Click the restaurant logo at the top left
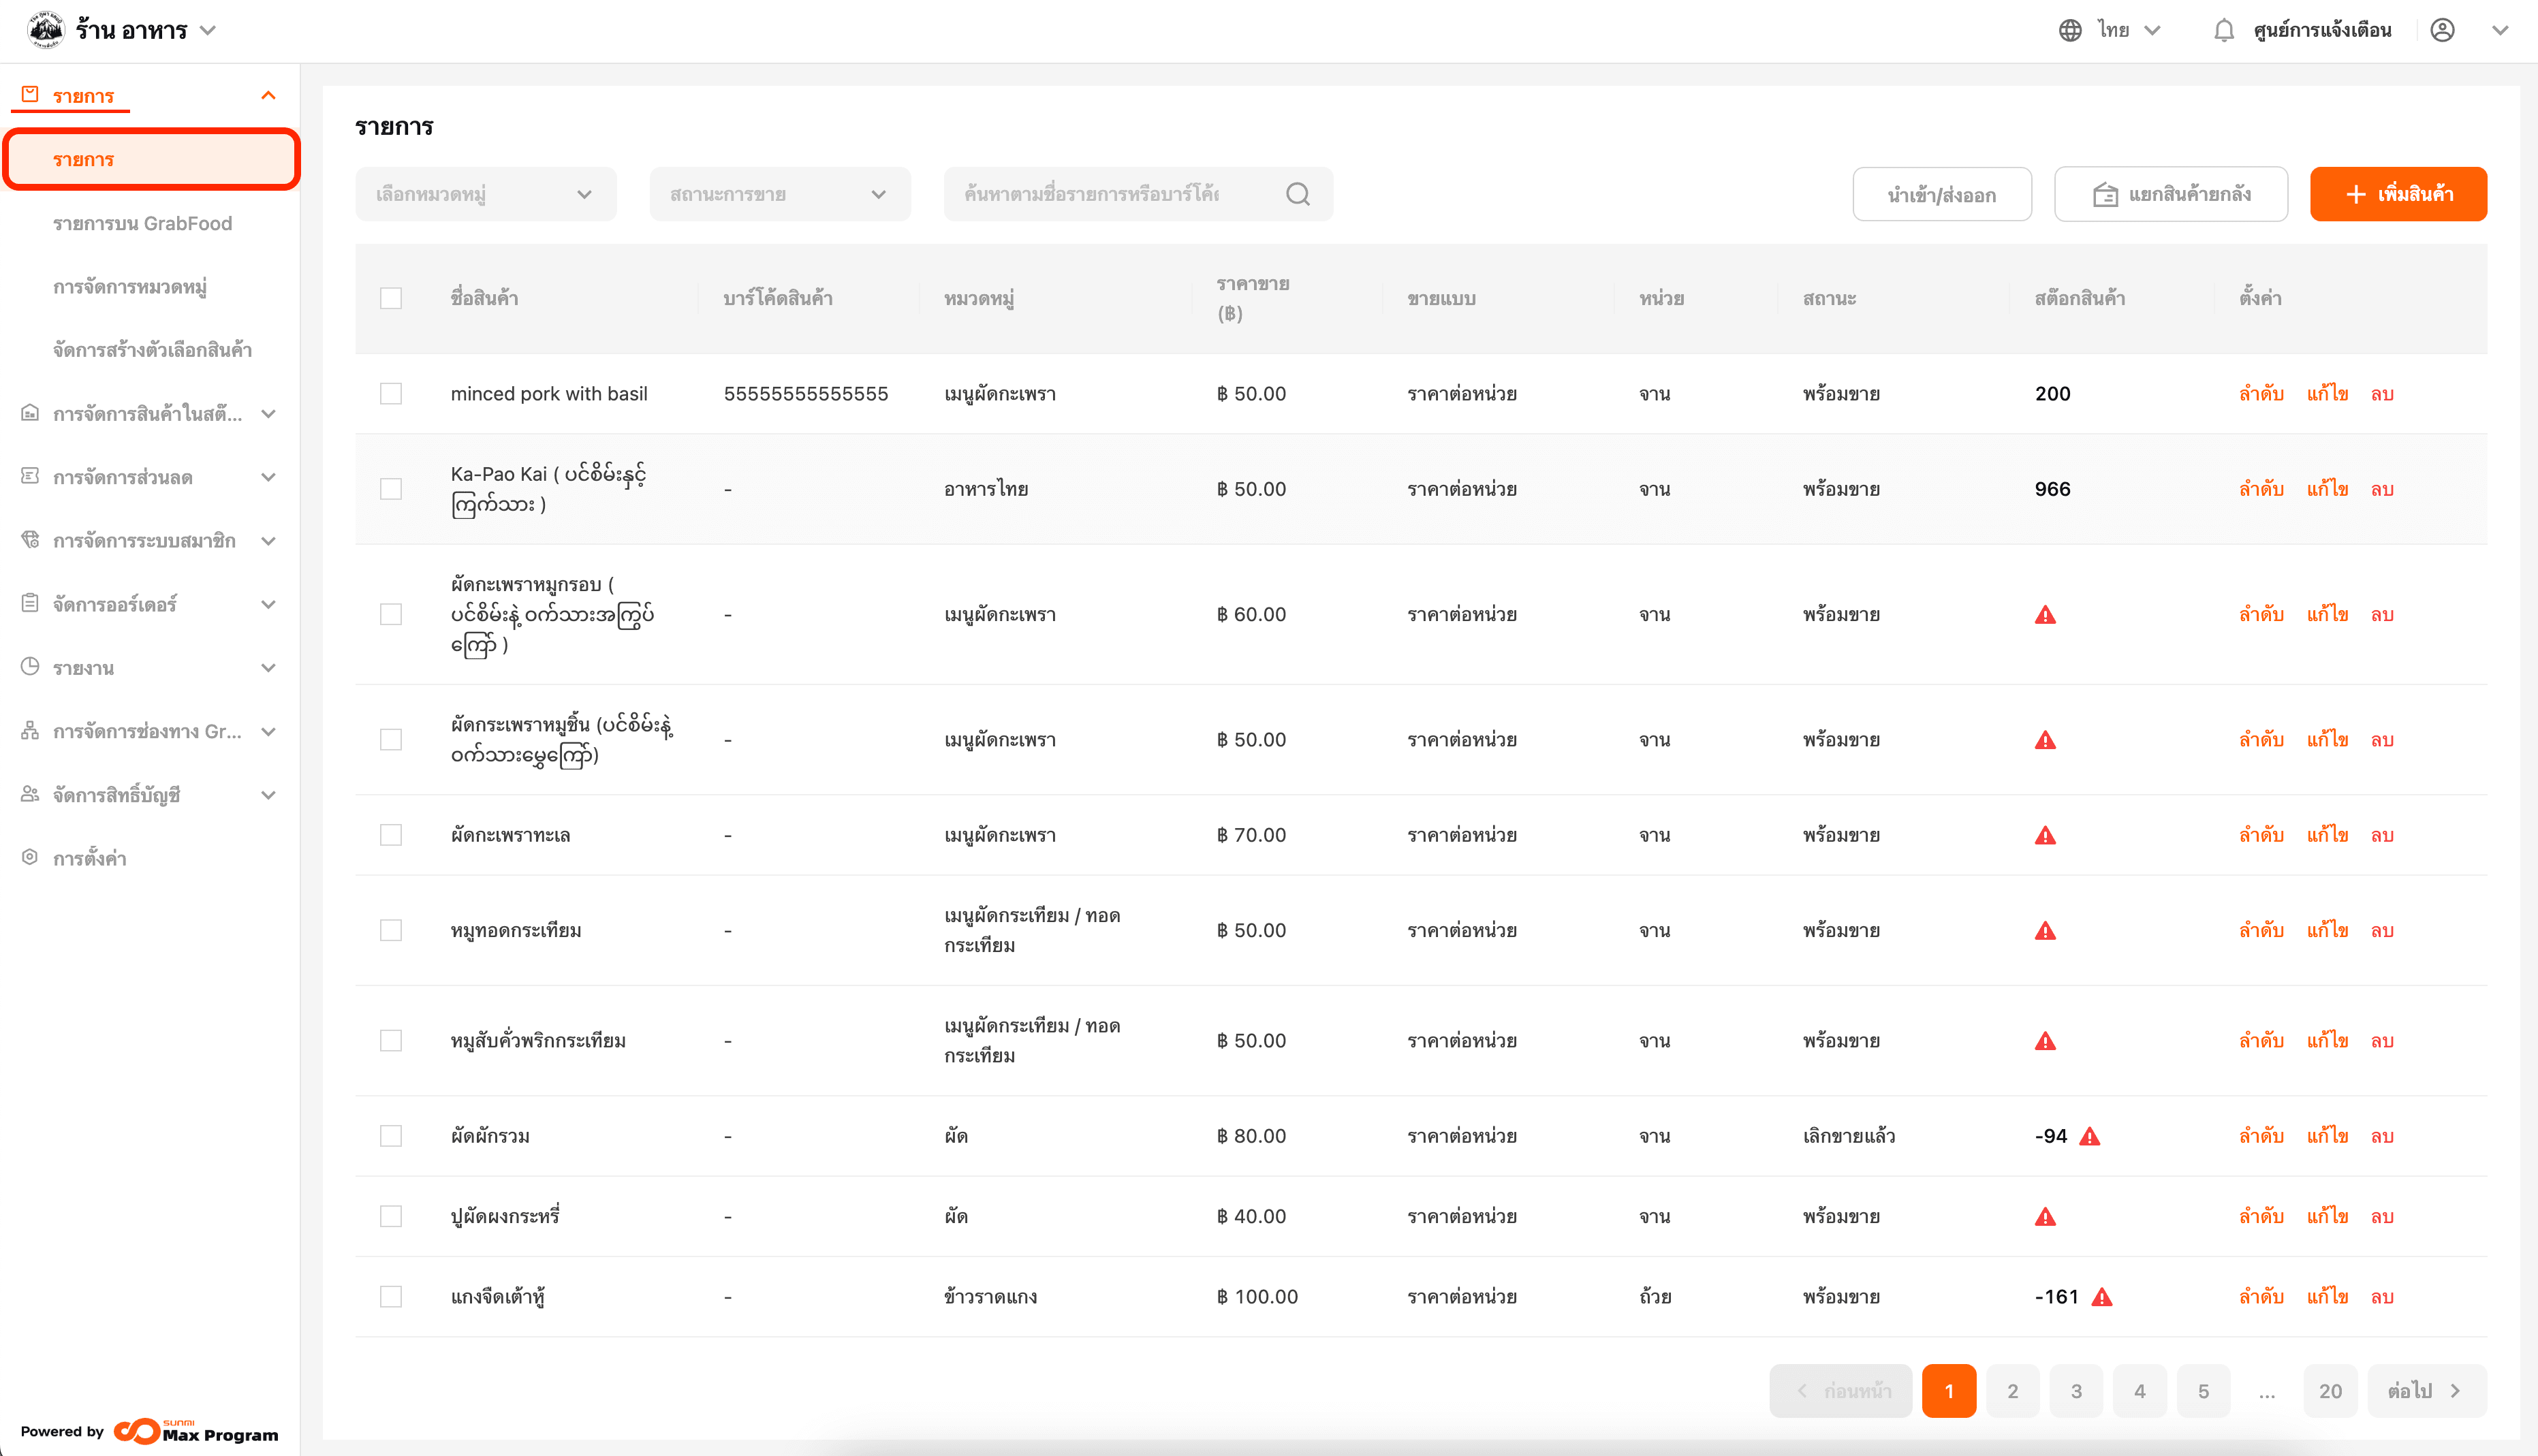The width and height of the screenshot is (2538, 1456). click(x=46, y=30)
